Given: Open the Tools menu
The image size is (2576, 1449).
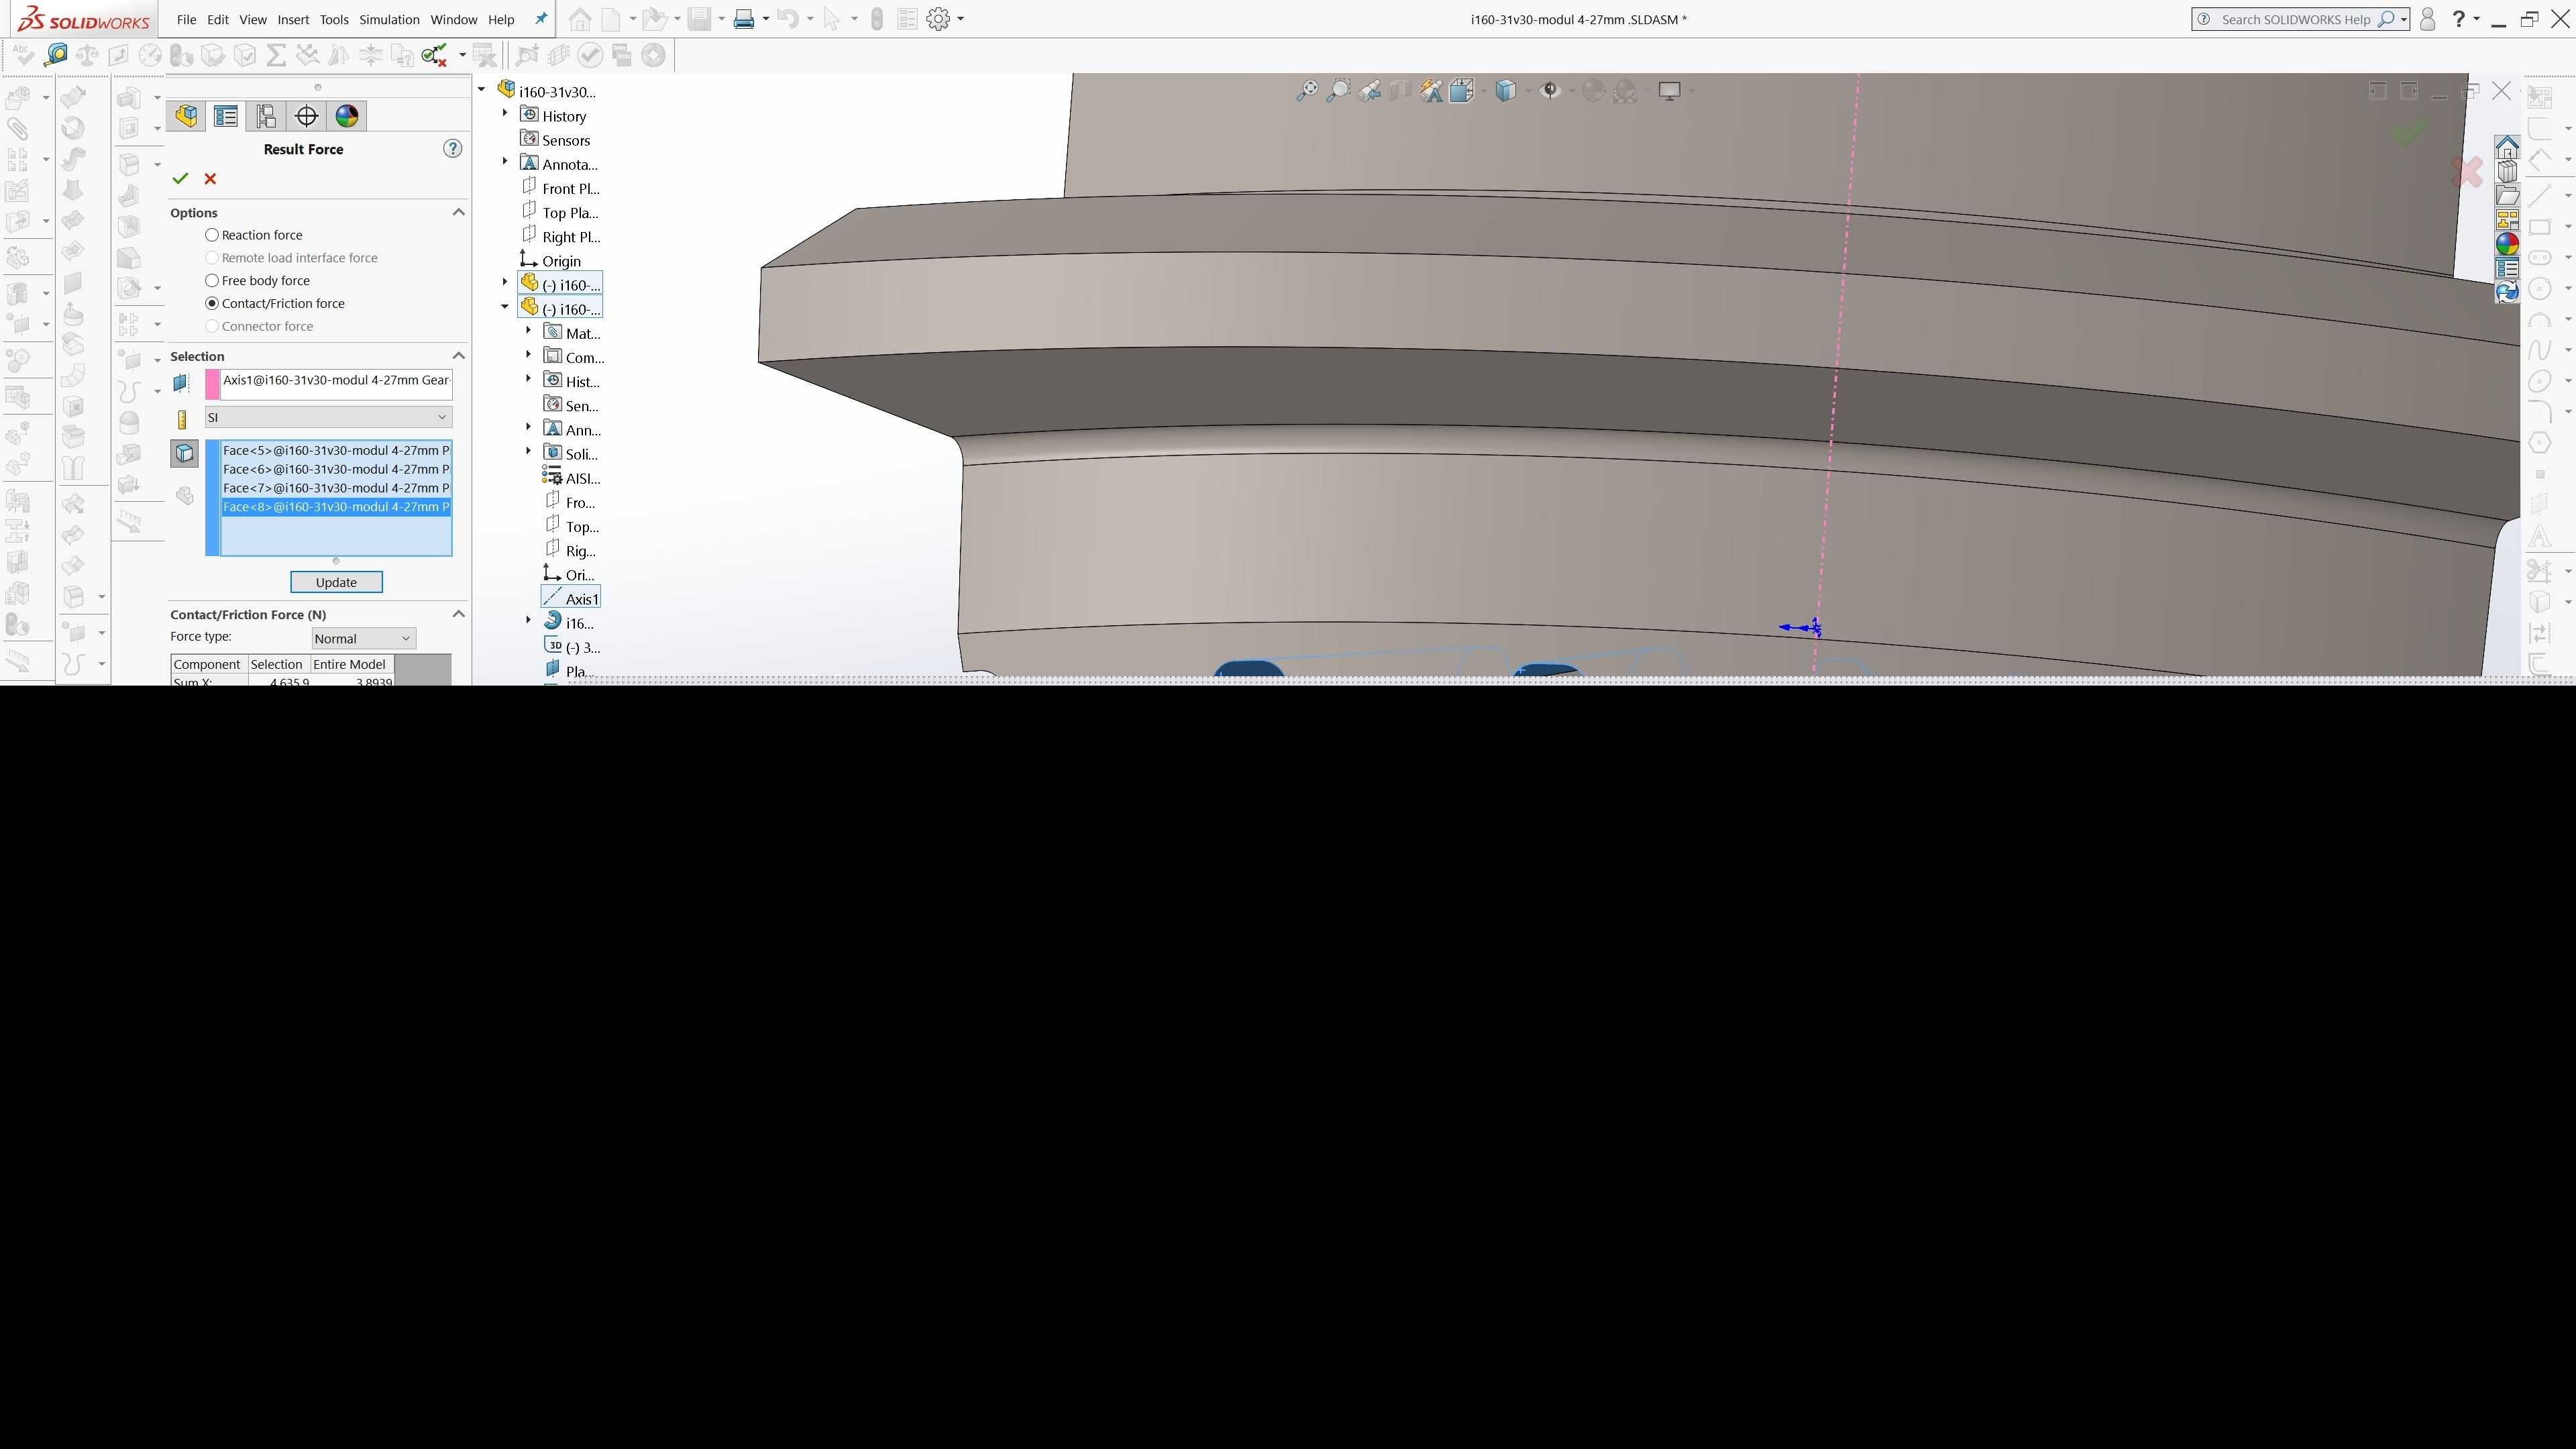Looking at the screenshot, I should tap(334, 19).
